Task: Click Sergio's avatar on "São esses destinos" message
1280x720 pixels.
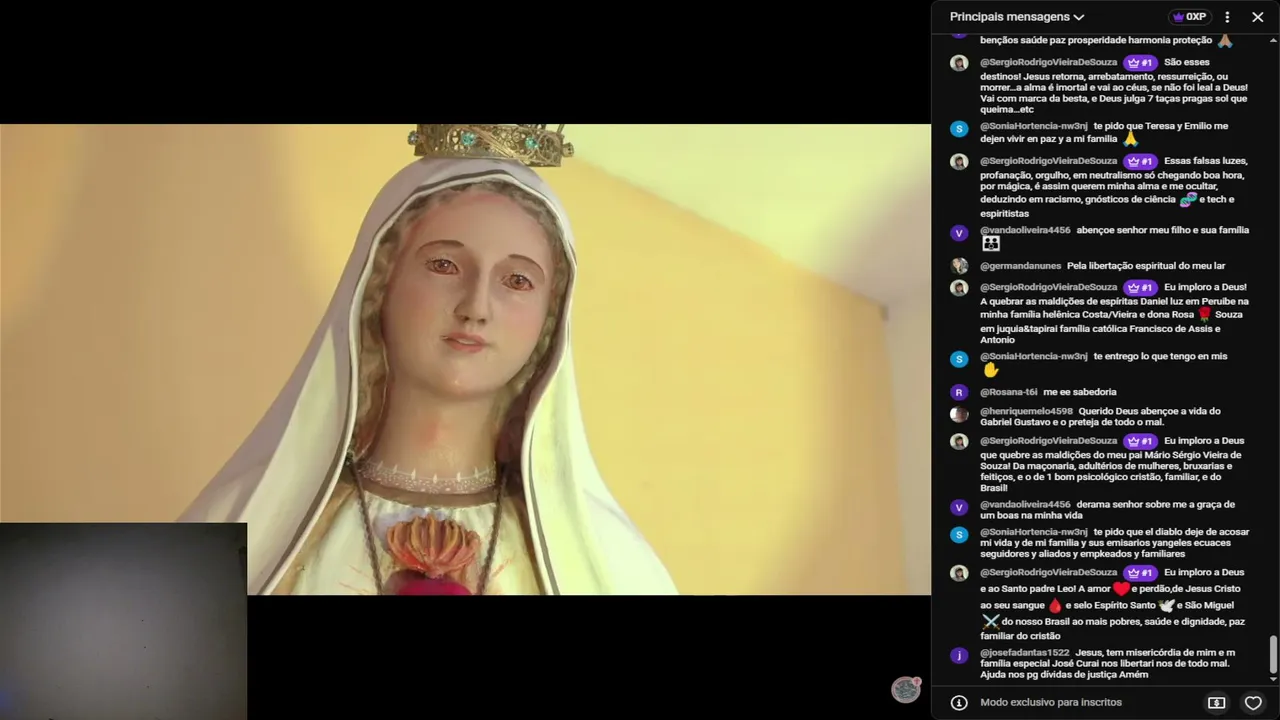Action: [x=959, y=63]
